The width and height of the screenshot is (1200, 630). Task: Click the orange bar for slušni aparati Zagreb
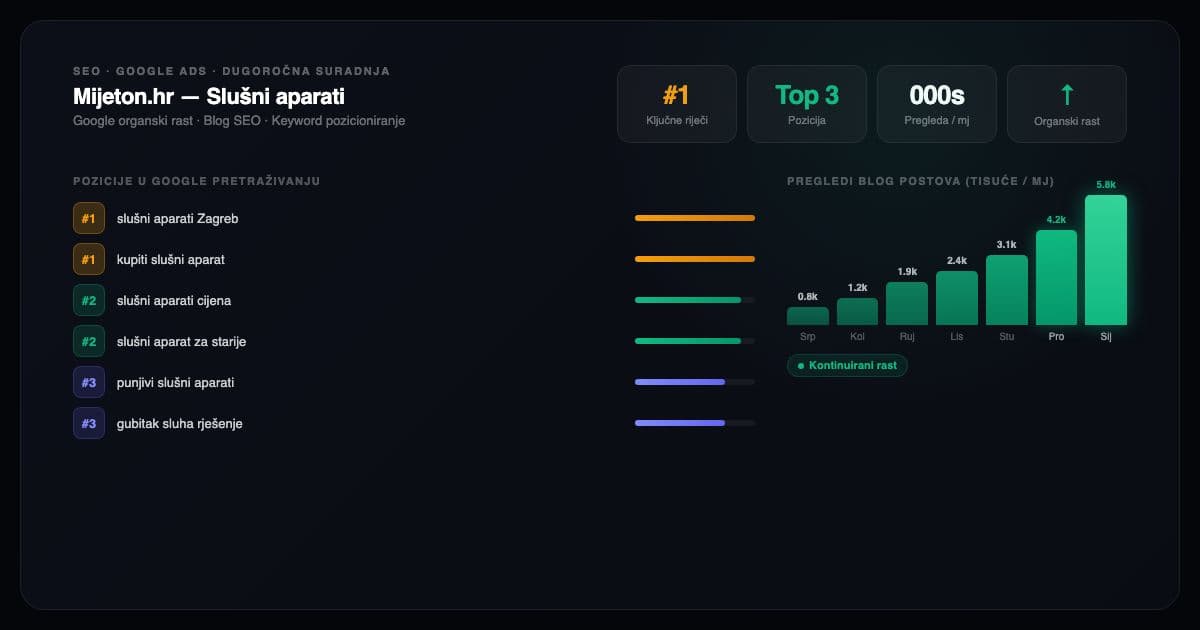tap(695, 218)
